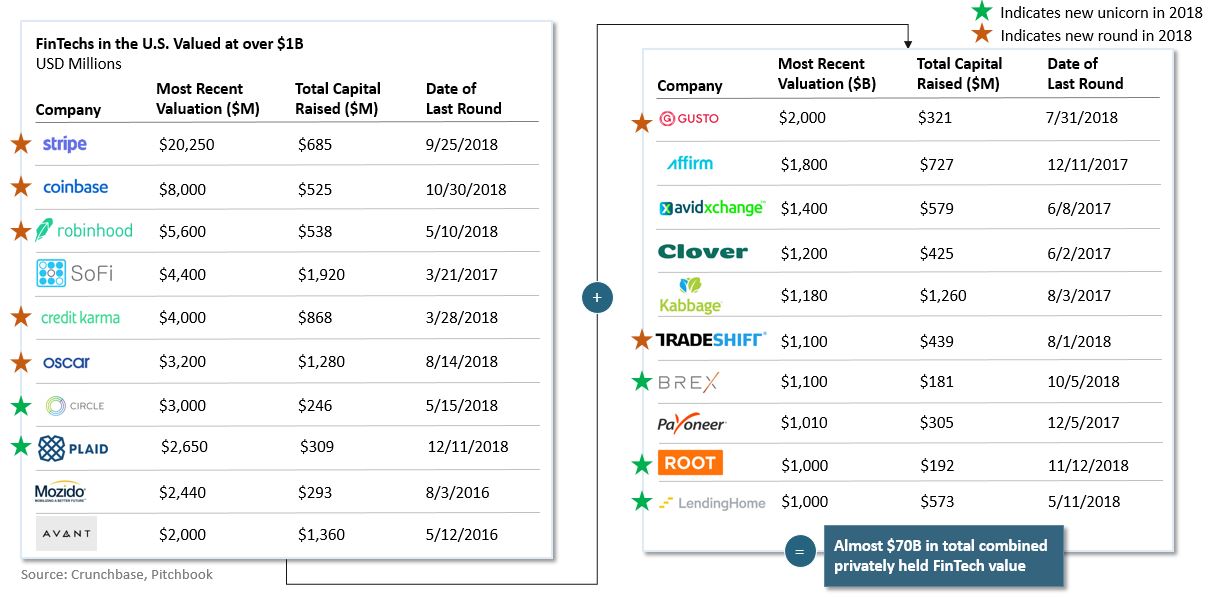Click the orange star legend marker
Image resolution: width=1212 pixels, height=597 pixels.
983,35
